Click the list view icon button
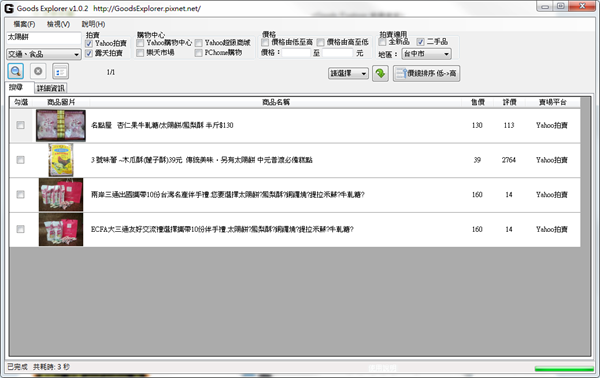This screenshot has width=600, height=378. click(60, 72)
